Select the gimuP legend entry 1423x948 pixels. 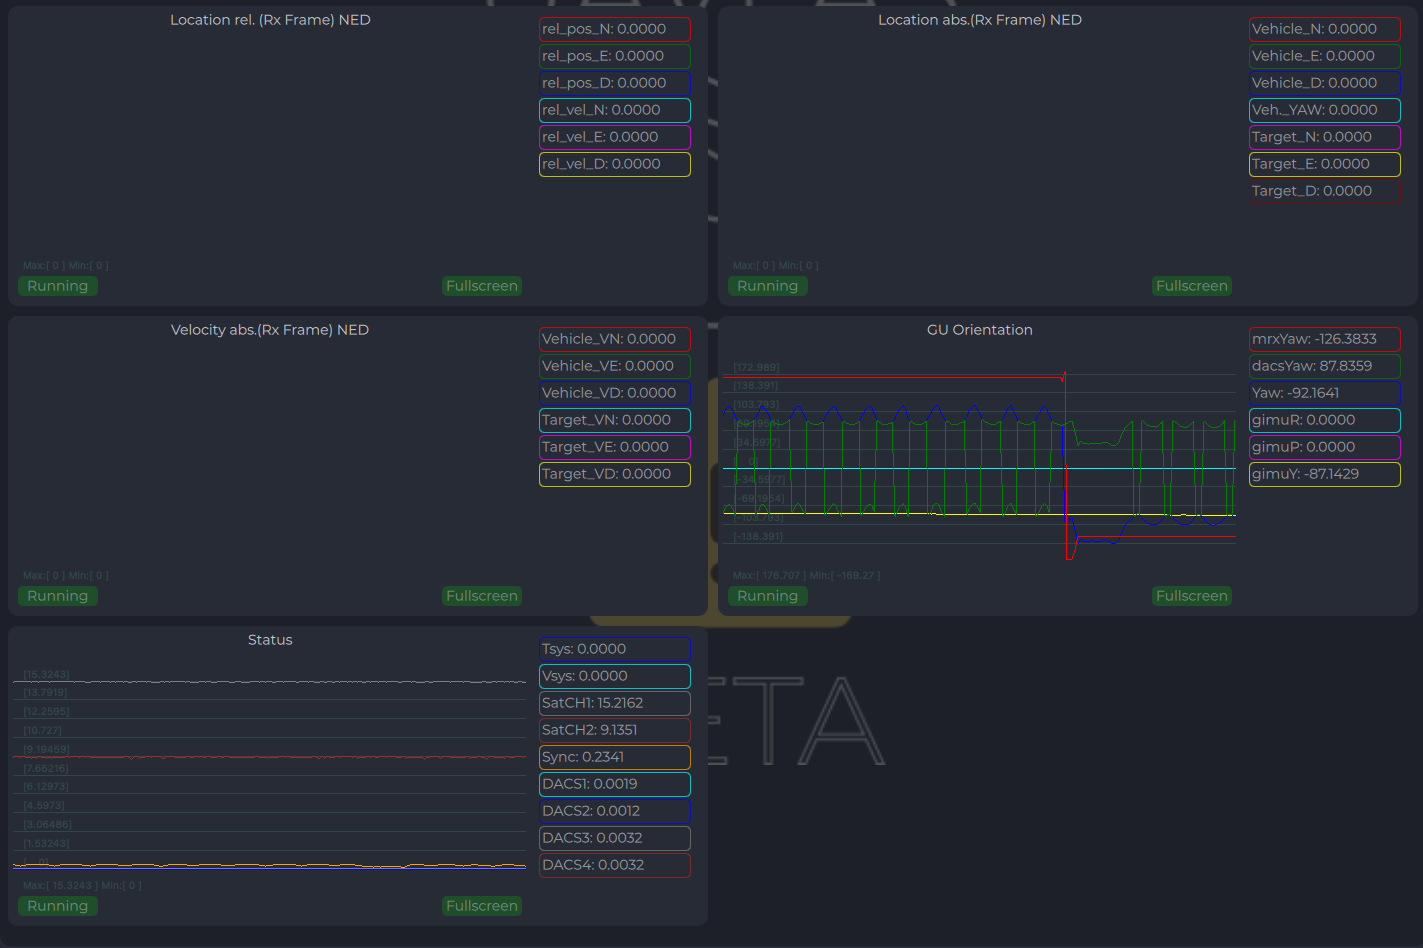tap(1325, 447)
